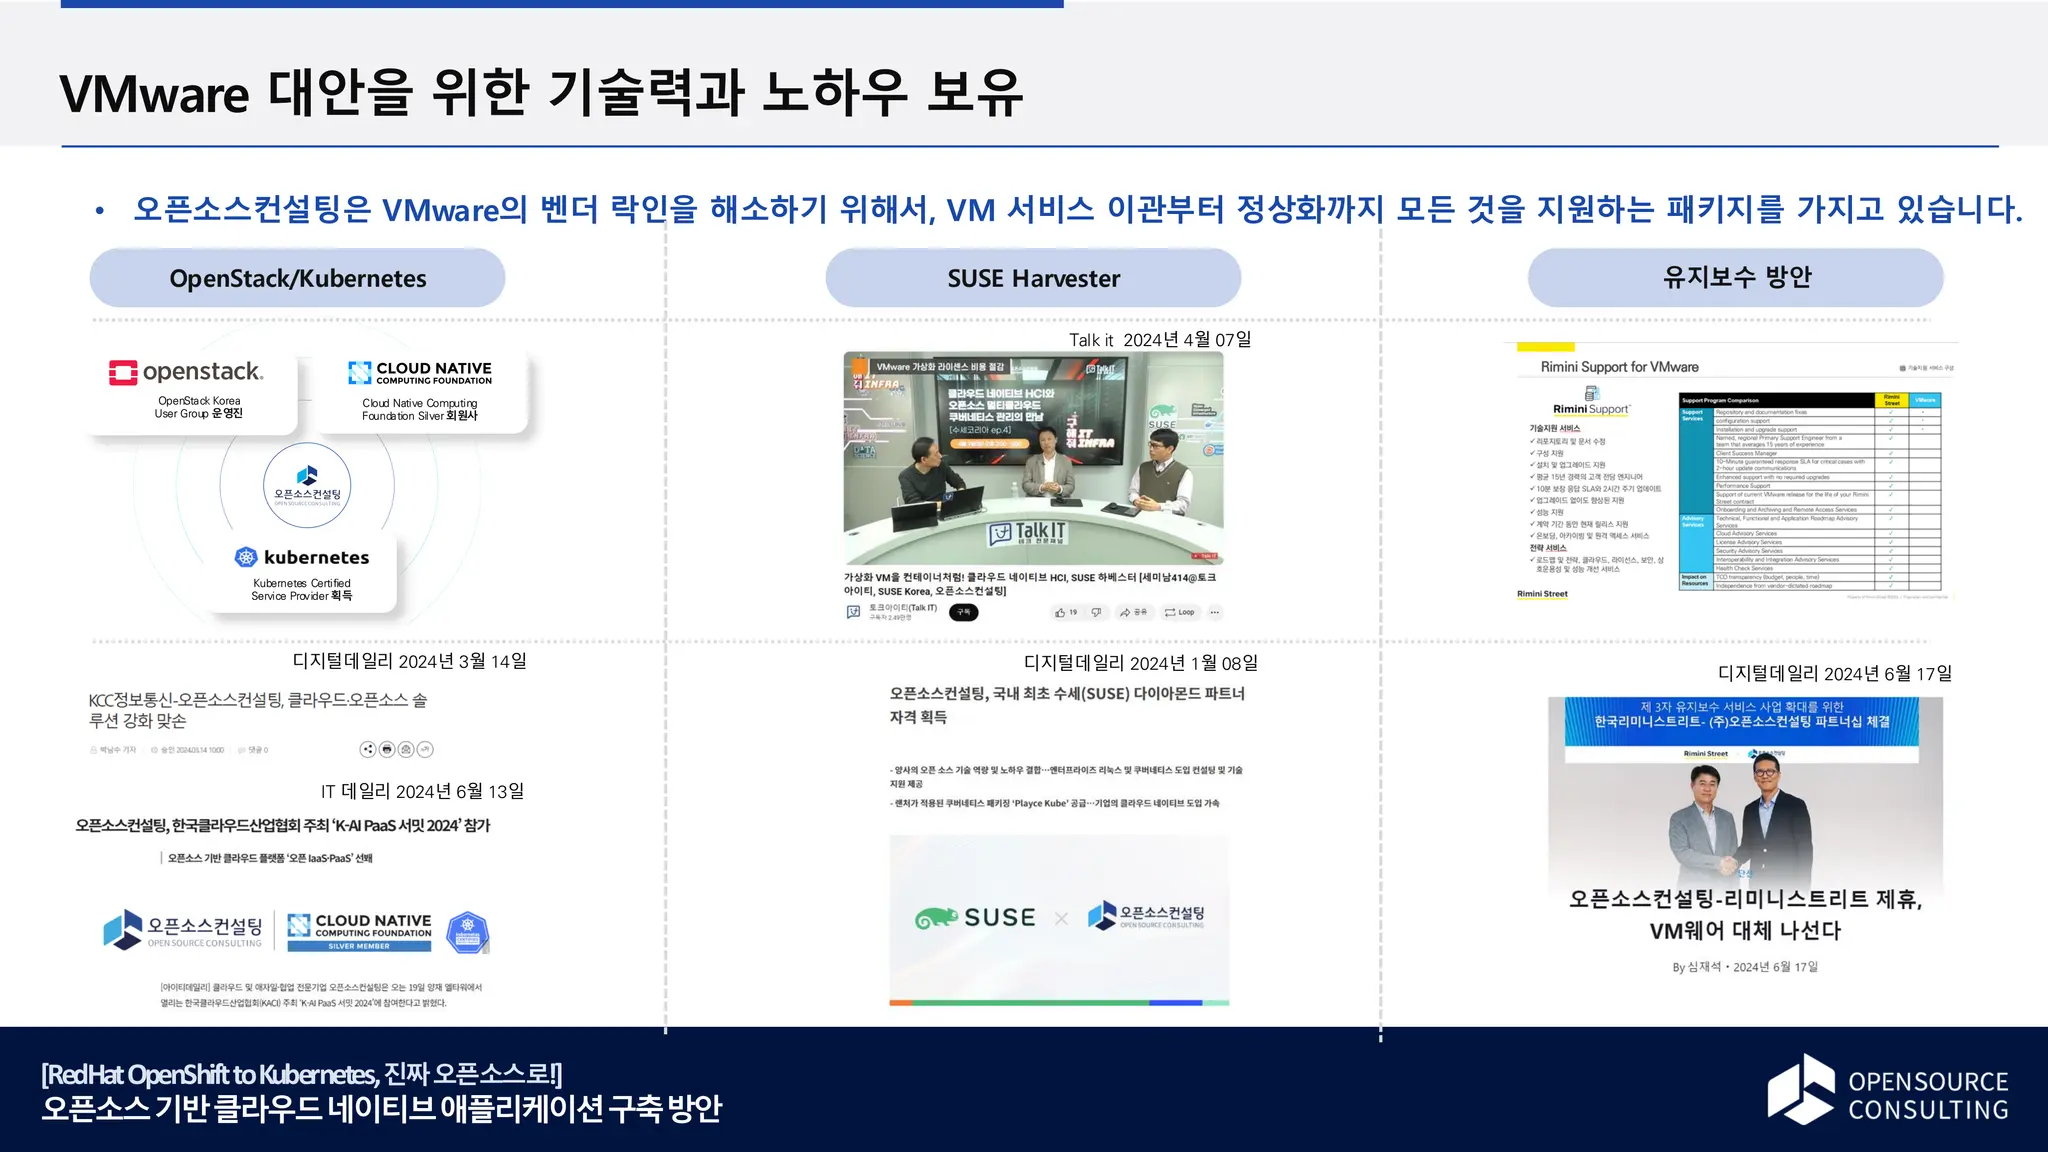Click the blue Kubernetes certified hexagon badge
Screen dimensions: 2048x1152
467,932
